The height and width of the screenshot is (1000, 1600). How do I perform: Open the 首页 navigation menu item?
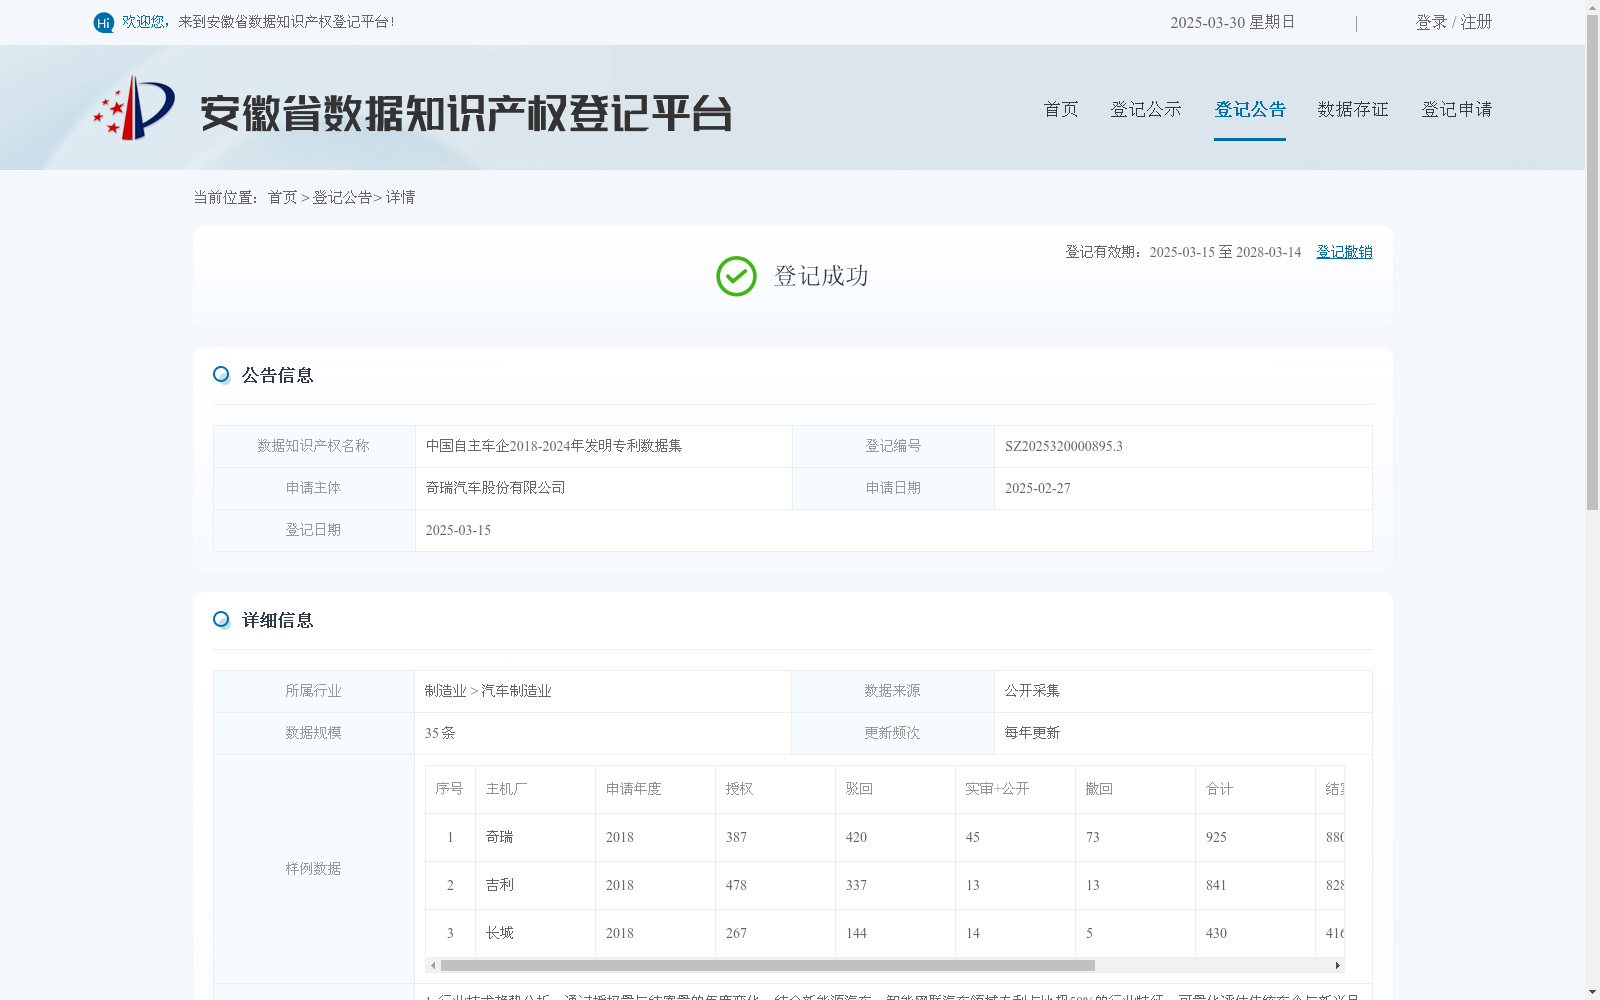coord(1060,109)
